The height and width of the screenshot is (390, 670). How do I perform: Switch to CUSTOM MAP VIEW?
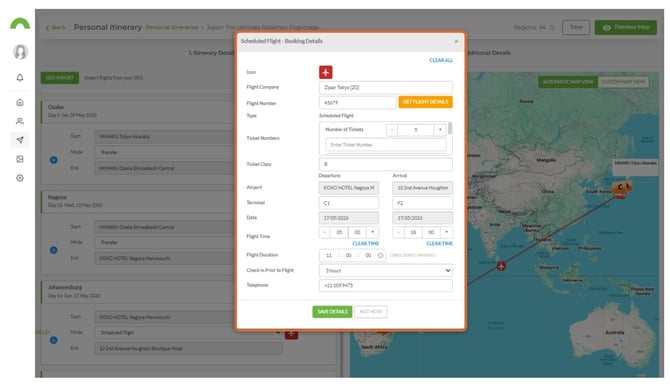pyautogui.click(x=623, y=82)
